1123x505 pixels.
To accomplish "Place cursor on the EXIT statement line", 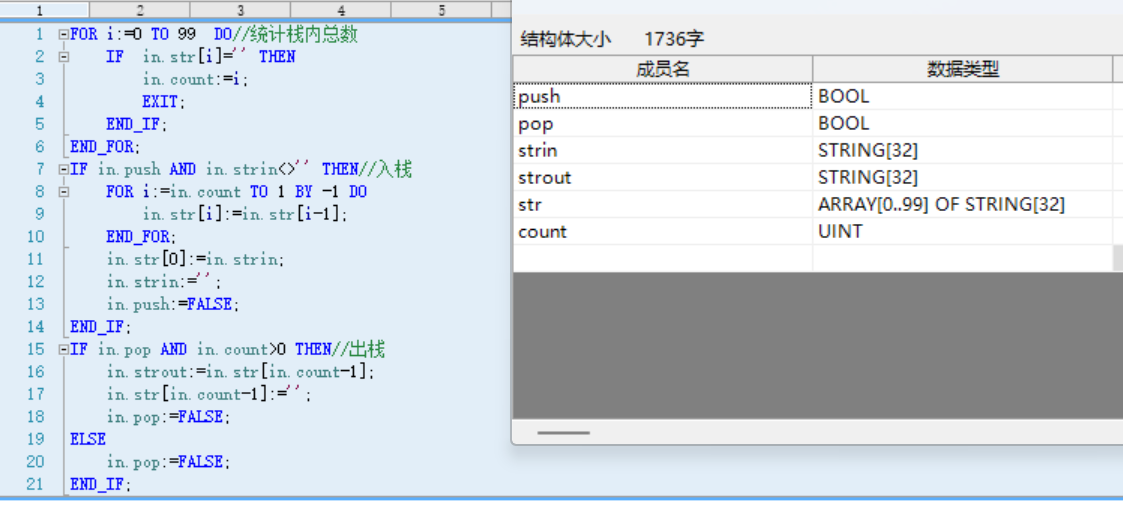I will click(x=163, y=102).
